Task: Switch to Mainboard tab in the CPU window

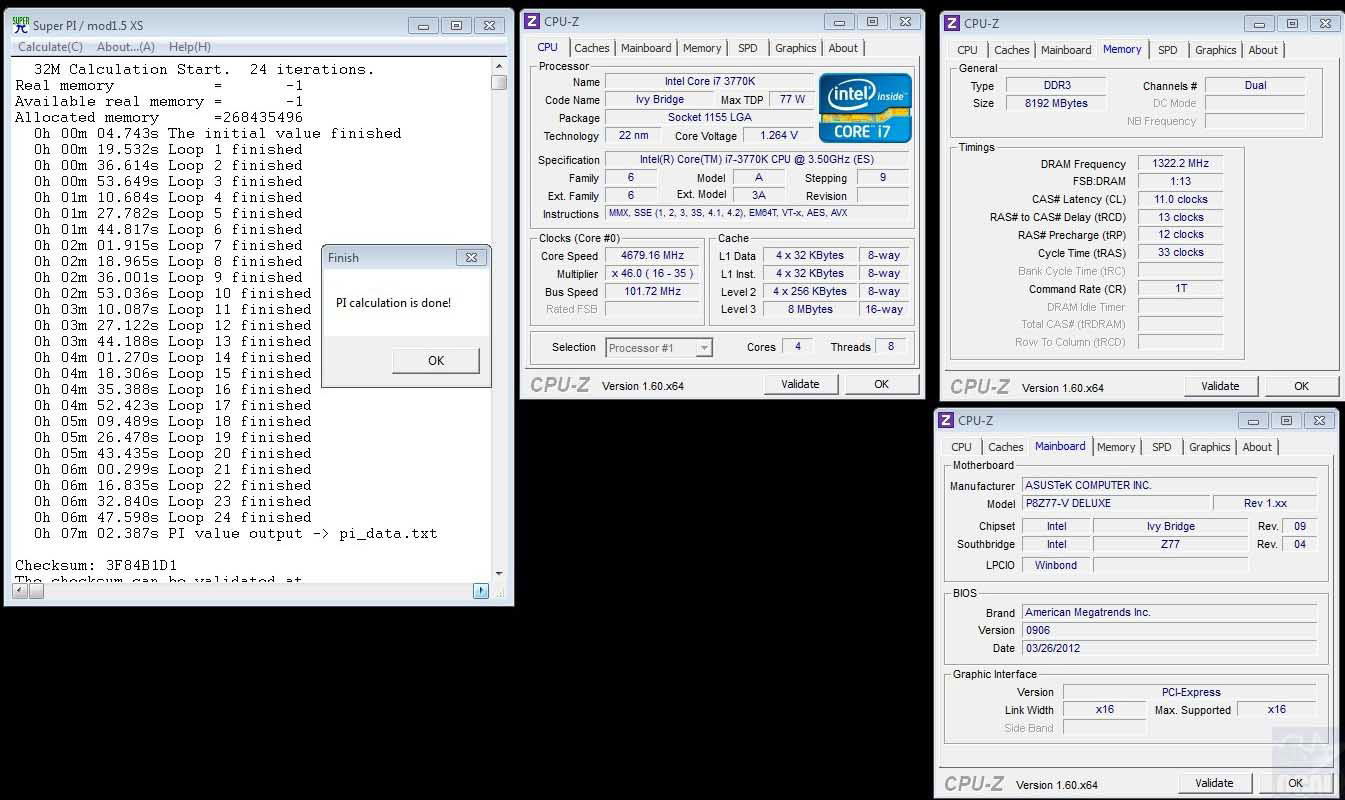Action: coord(646,48)
